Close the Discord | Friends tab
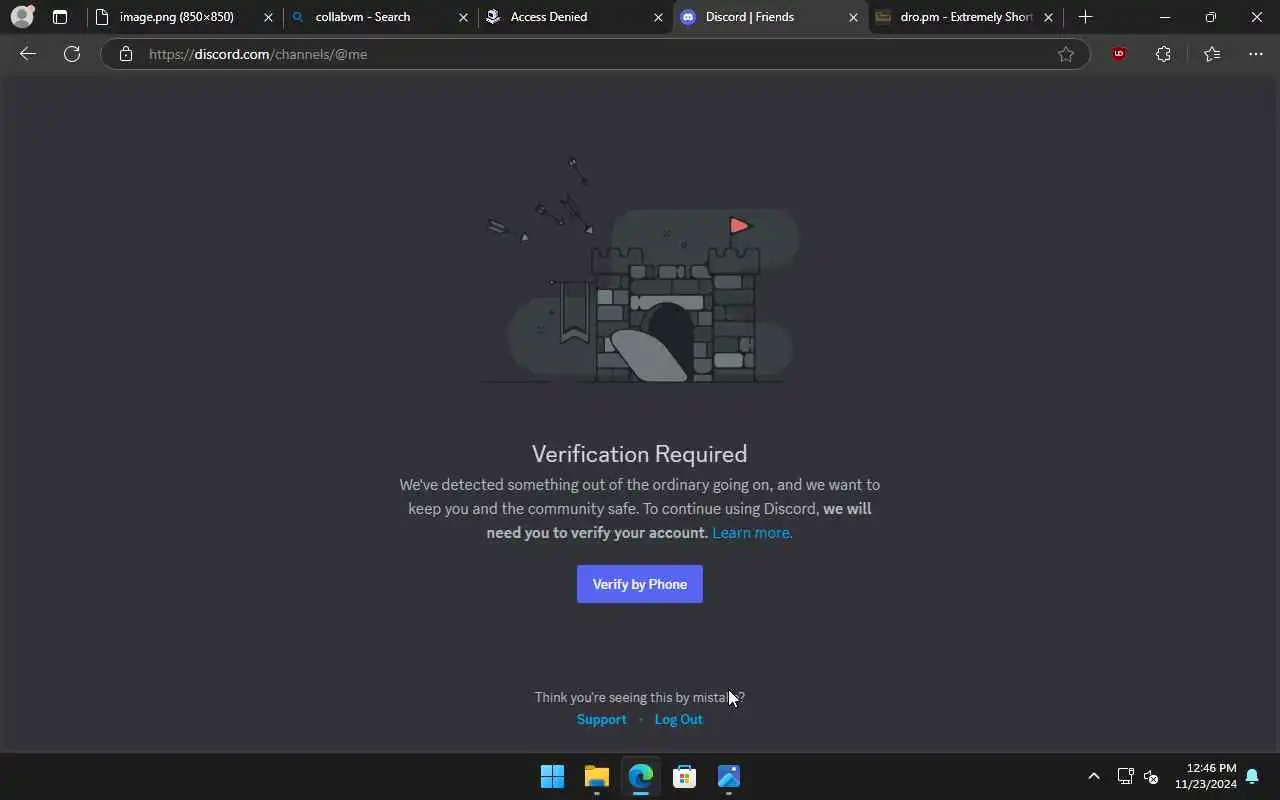Screen dimensions: 1280x800 coord(853,17)
